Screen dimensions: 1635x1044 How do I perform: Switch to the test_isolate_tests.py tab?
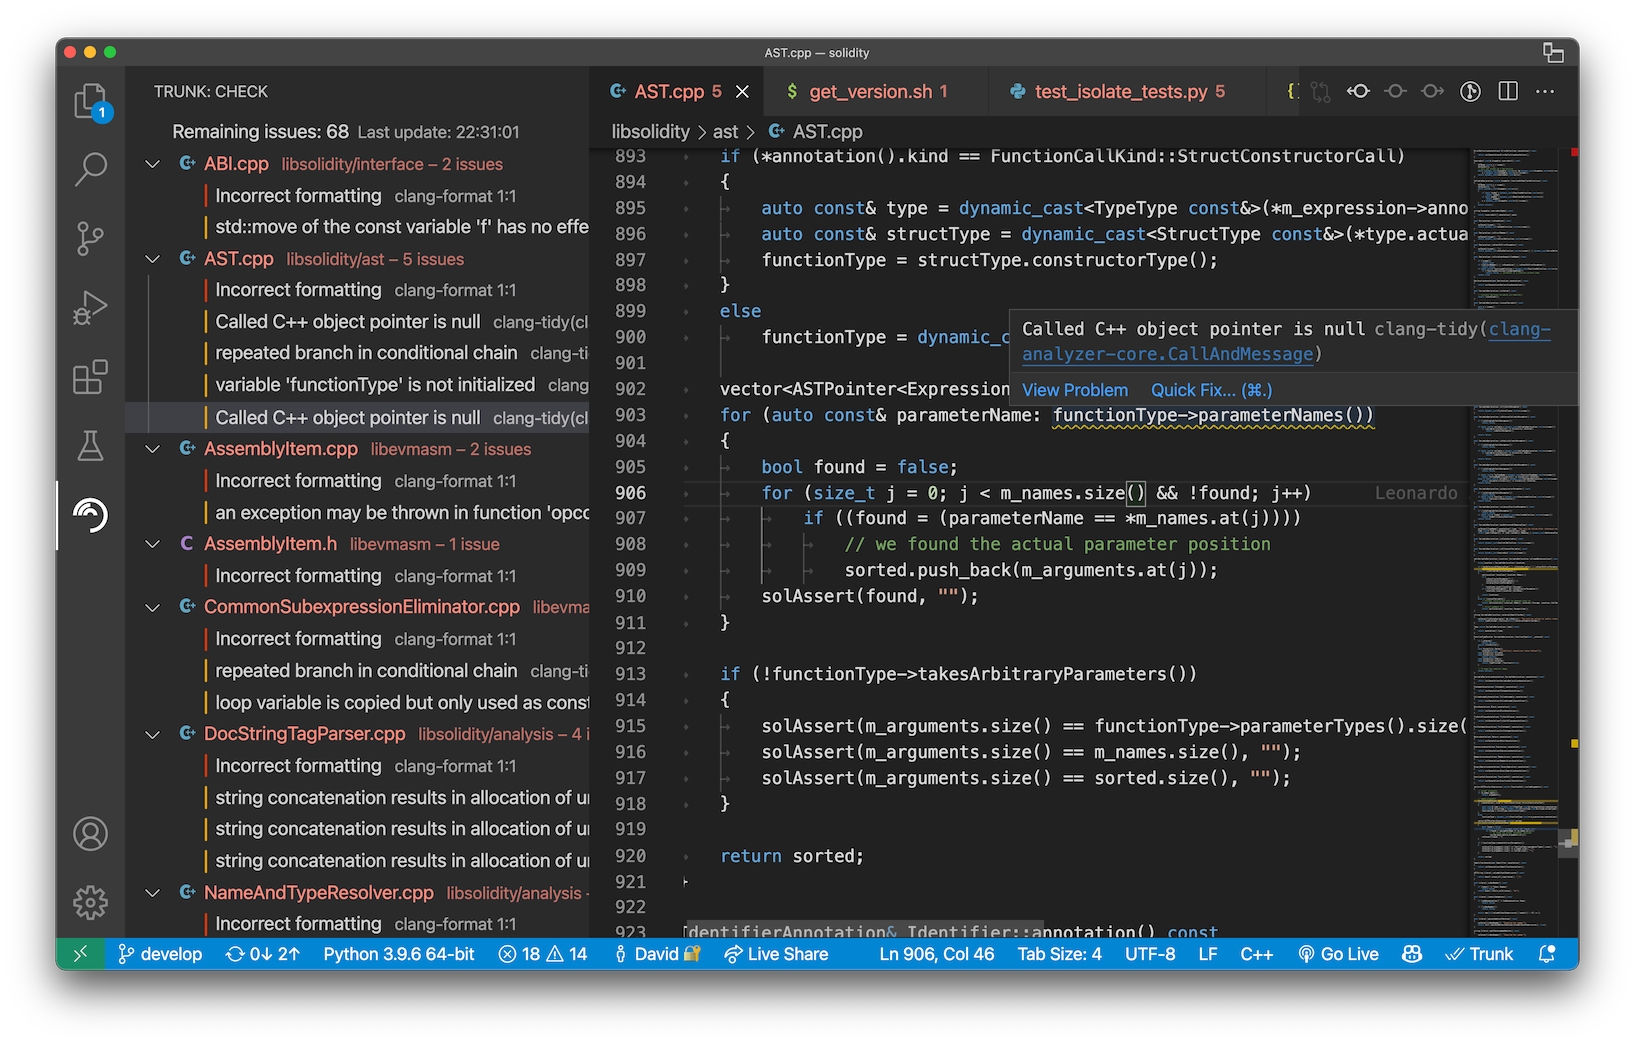point(1119,92)
